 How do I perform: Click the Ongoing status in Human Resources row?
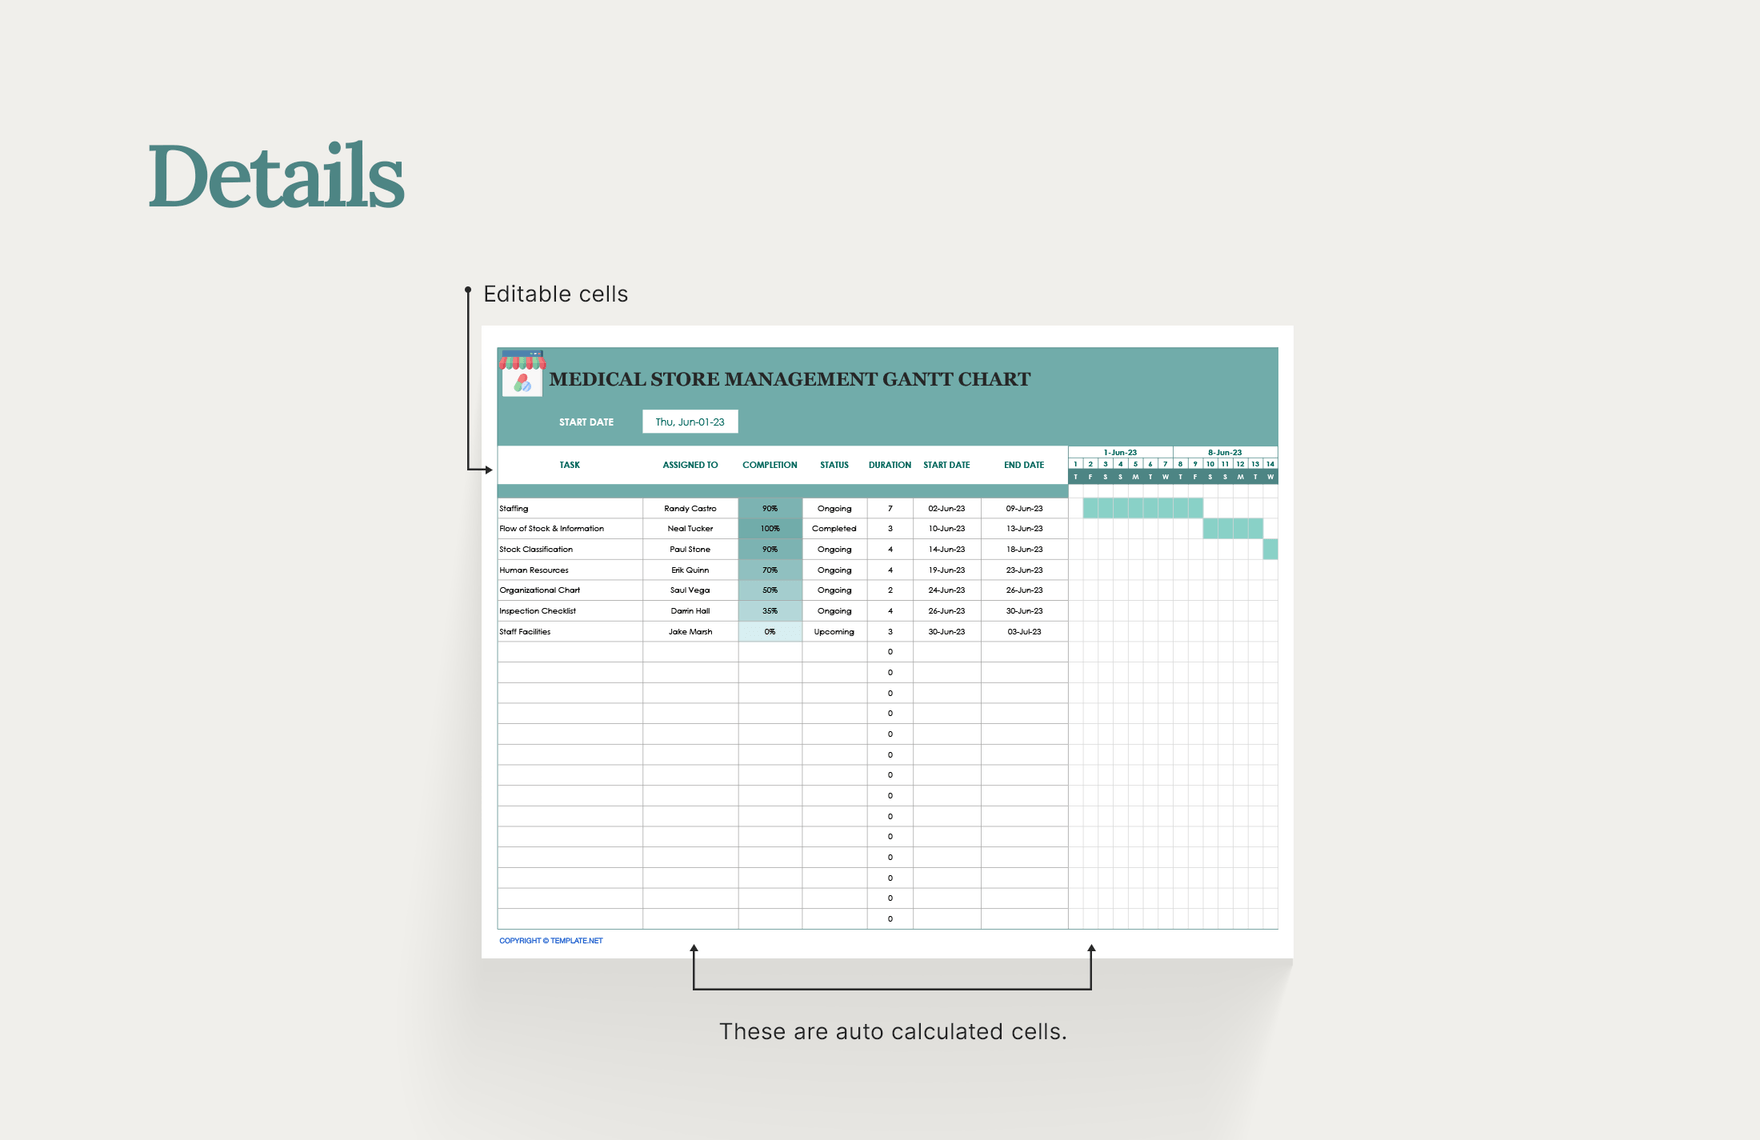tap(834, 570)
